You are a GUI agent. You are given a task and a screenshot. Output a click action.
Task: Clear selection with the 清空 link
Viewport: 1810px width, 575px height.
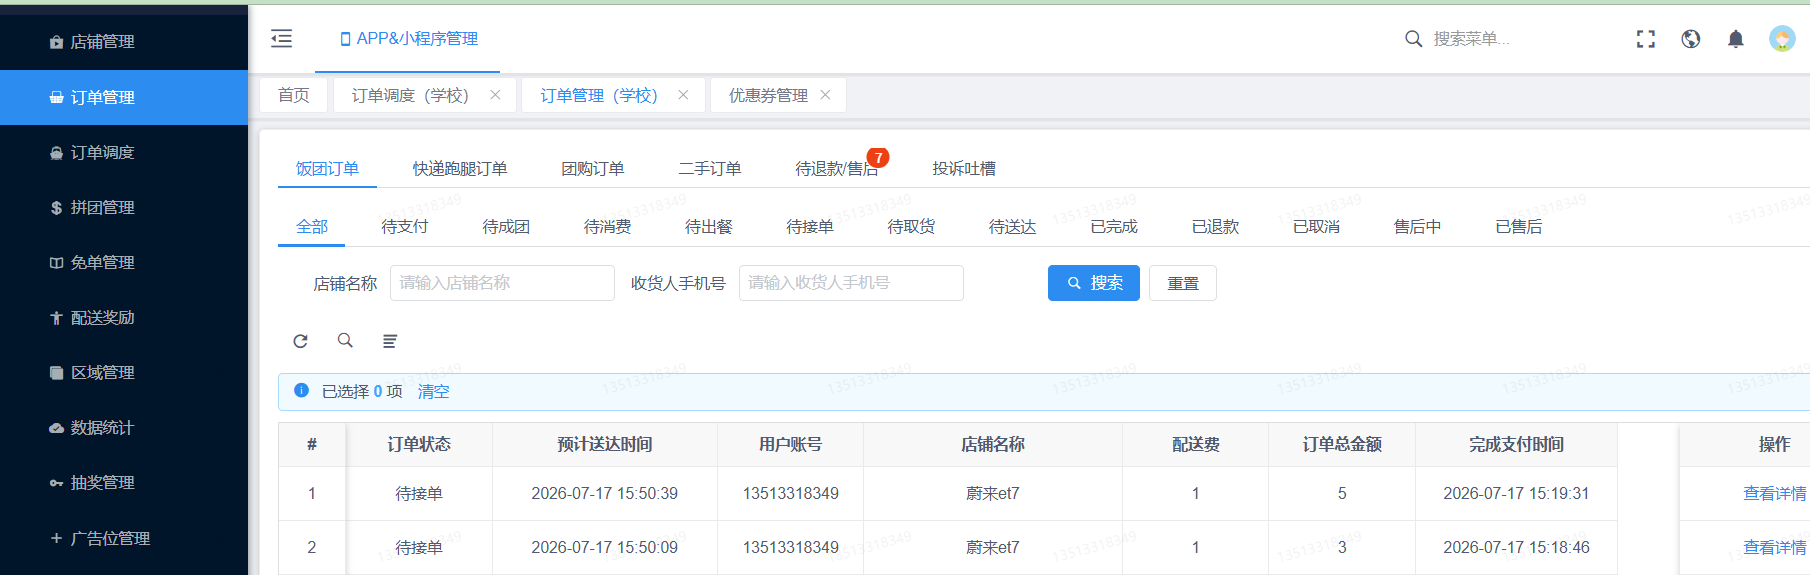tap(433, 392)
